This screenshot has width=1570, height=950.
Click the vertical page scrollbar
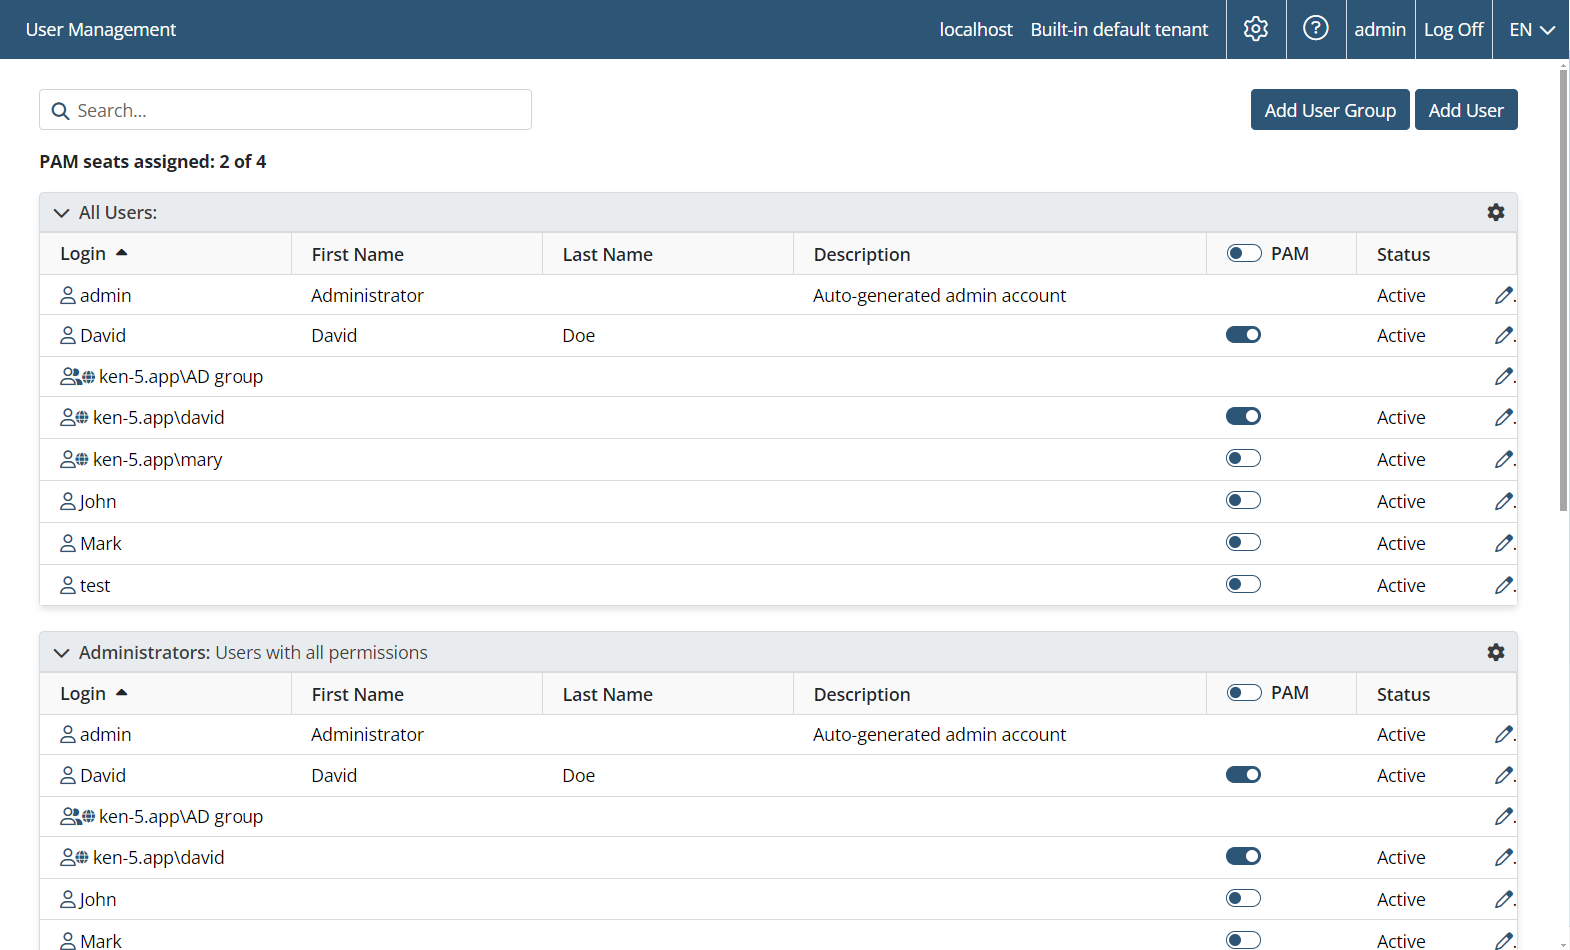1563,290
